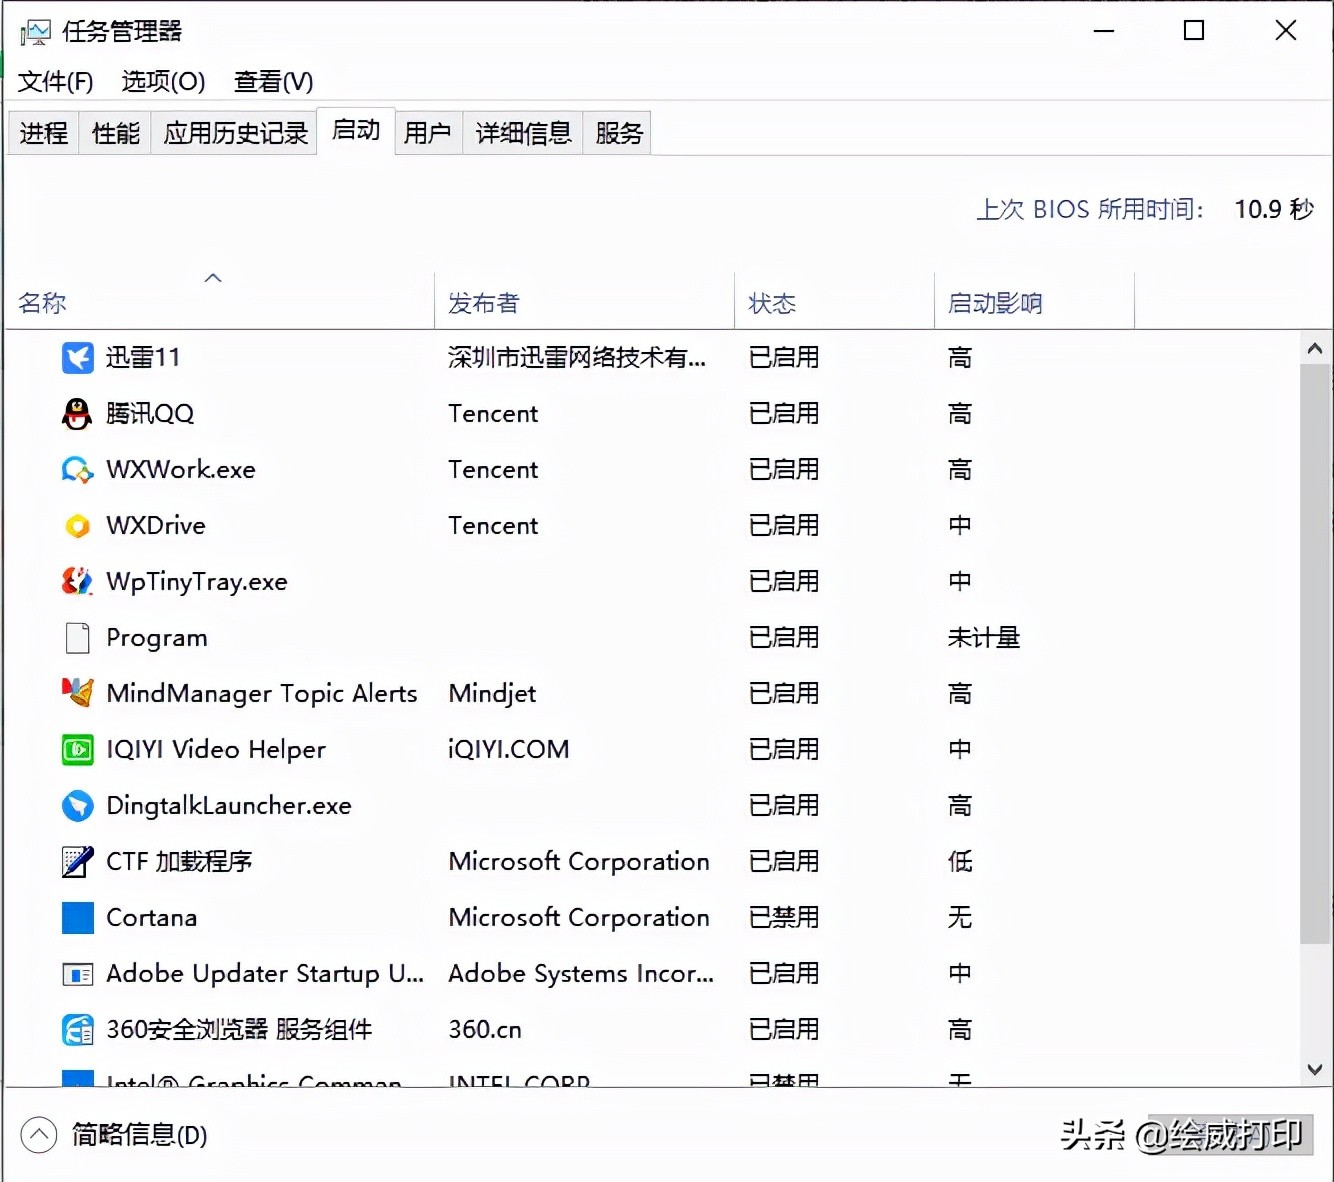The height and width of the screenshot is (1182, 1334).
Task: Select the WXDrive icon
Action: tap(77, 525)
